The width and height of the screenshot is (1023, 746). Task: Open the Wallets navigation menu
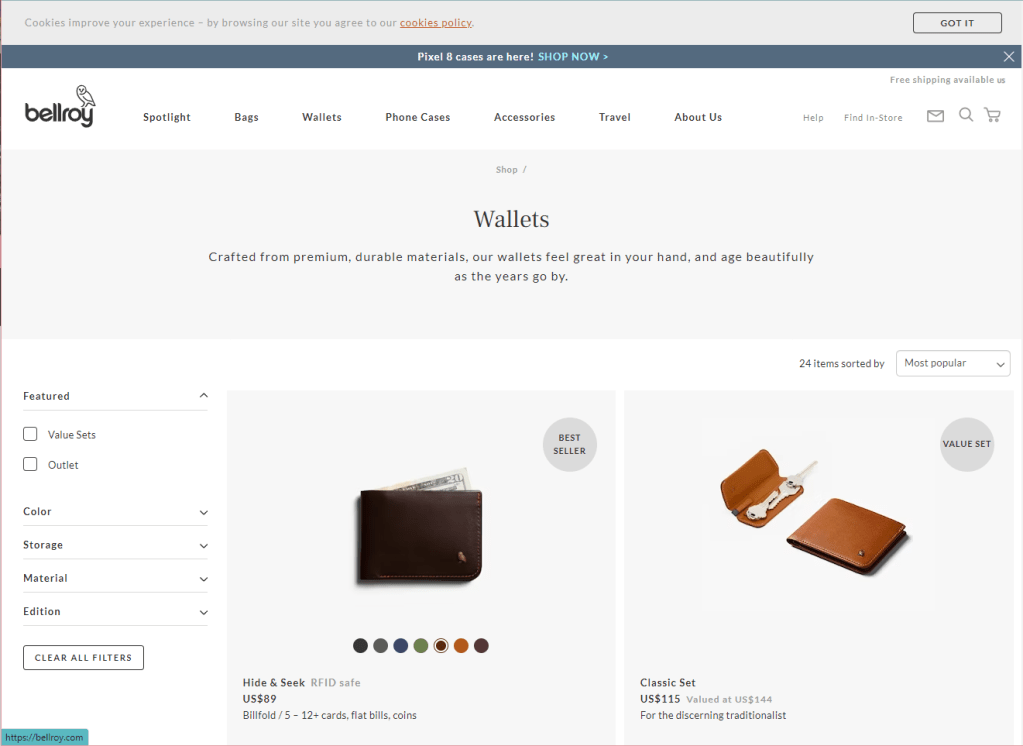point(322,117)
